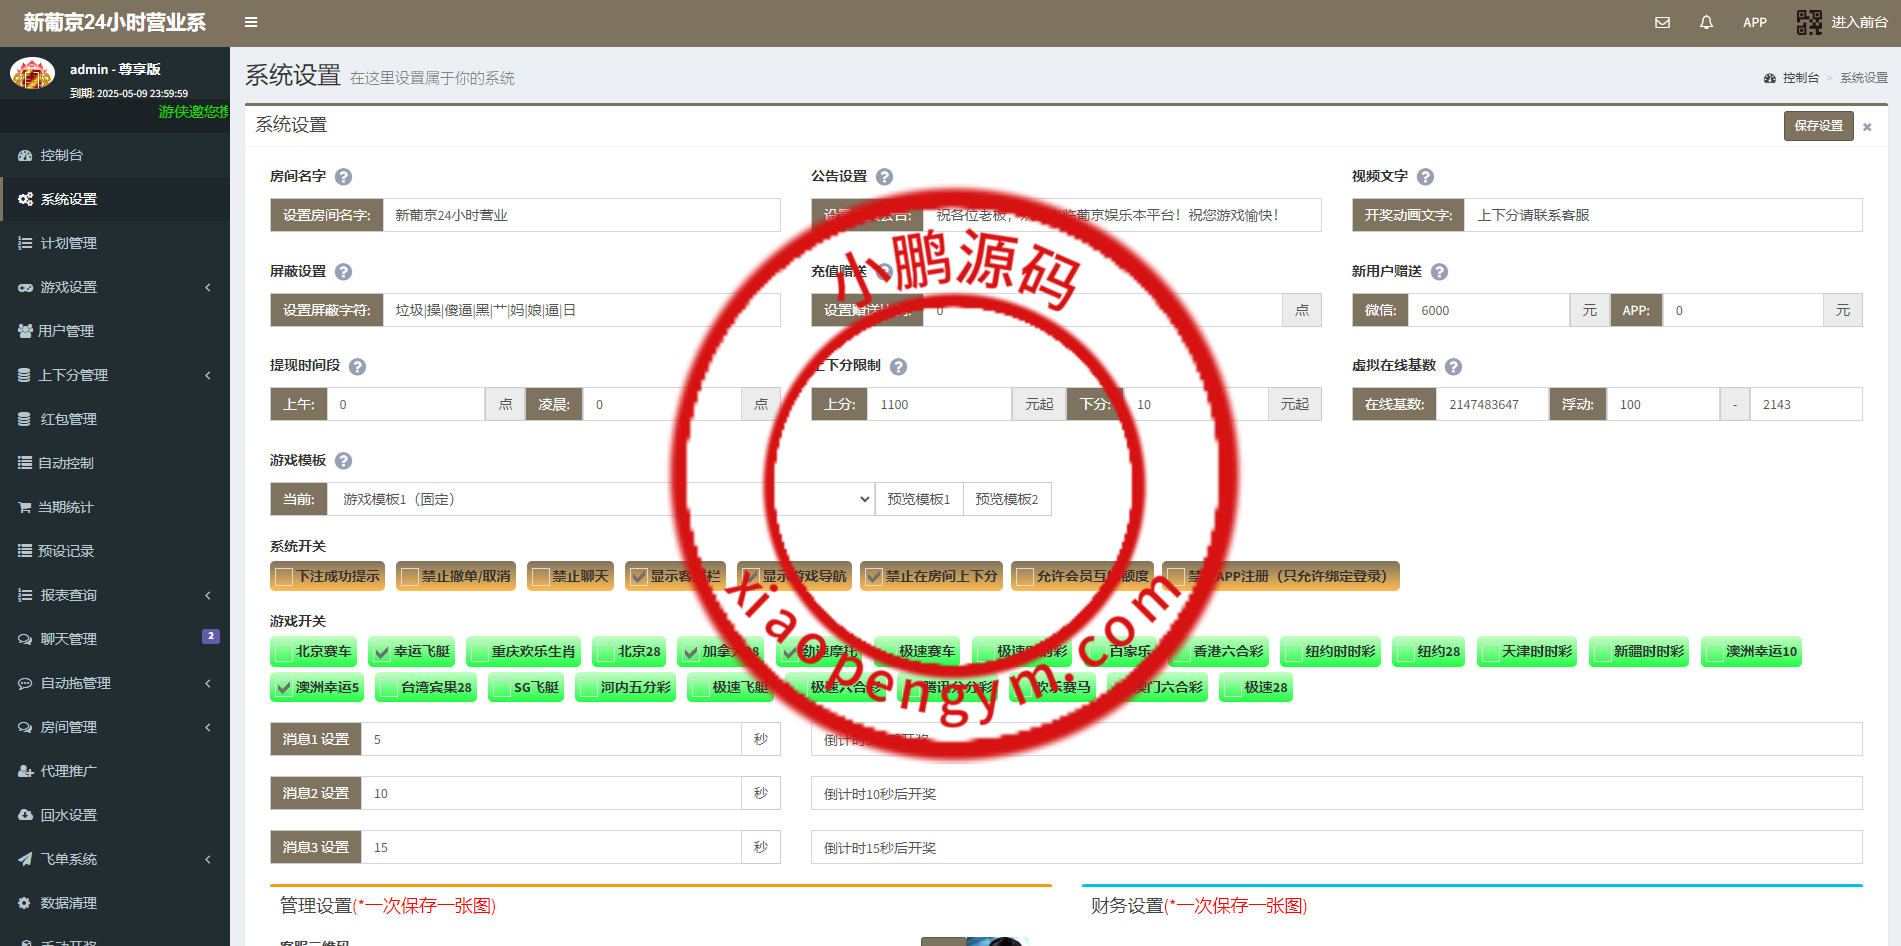Click the hamburger menu toggle icon
Image resolution: width=1901 pixels, height=946 pixels.
click(x=251, y=22)
